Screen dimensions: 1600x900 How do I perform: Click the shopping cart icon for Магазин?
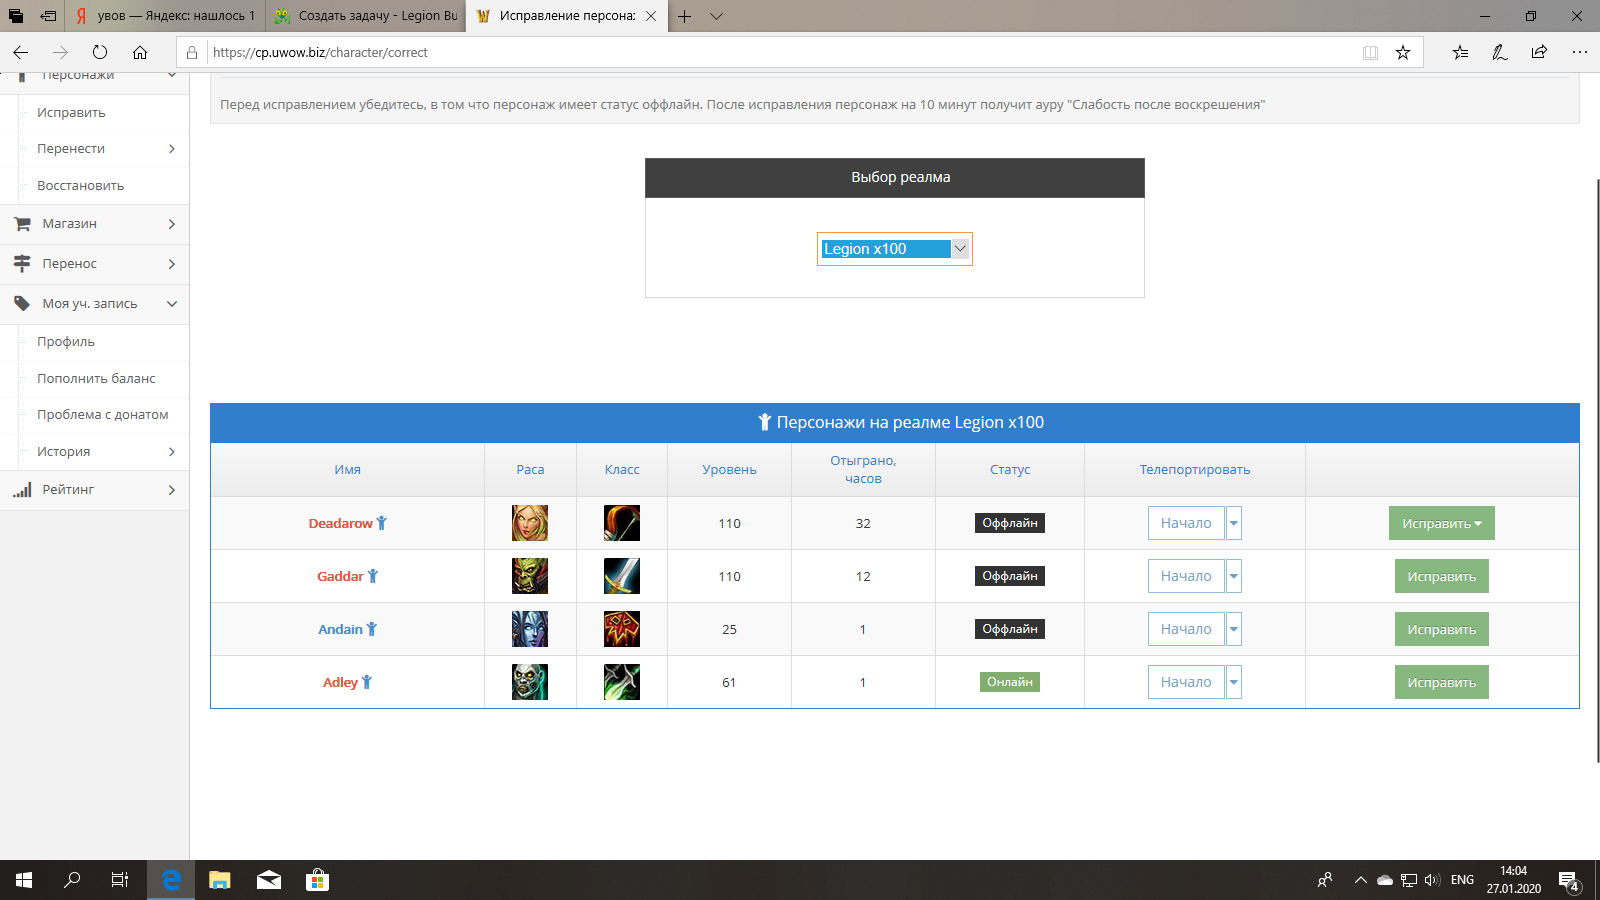pos(22,224)
